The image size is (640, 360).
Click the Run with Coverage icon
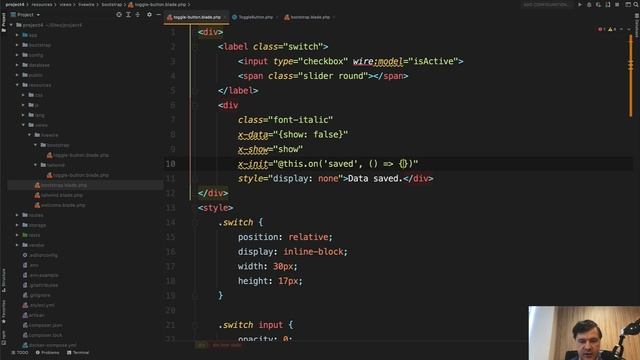[598, 4]
